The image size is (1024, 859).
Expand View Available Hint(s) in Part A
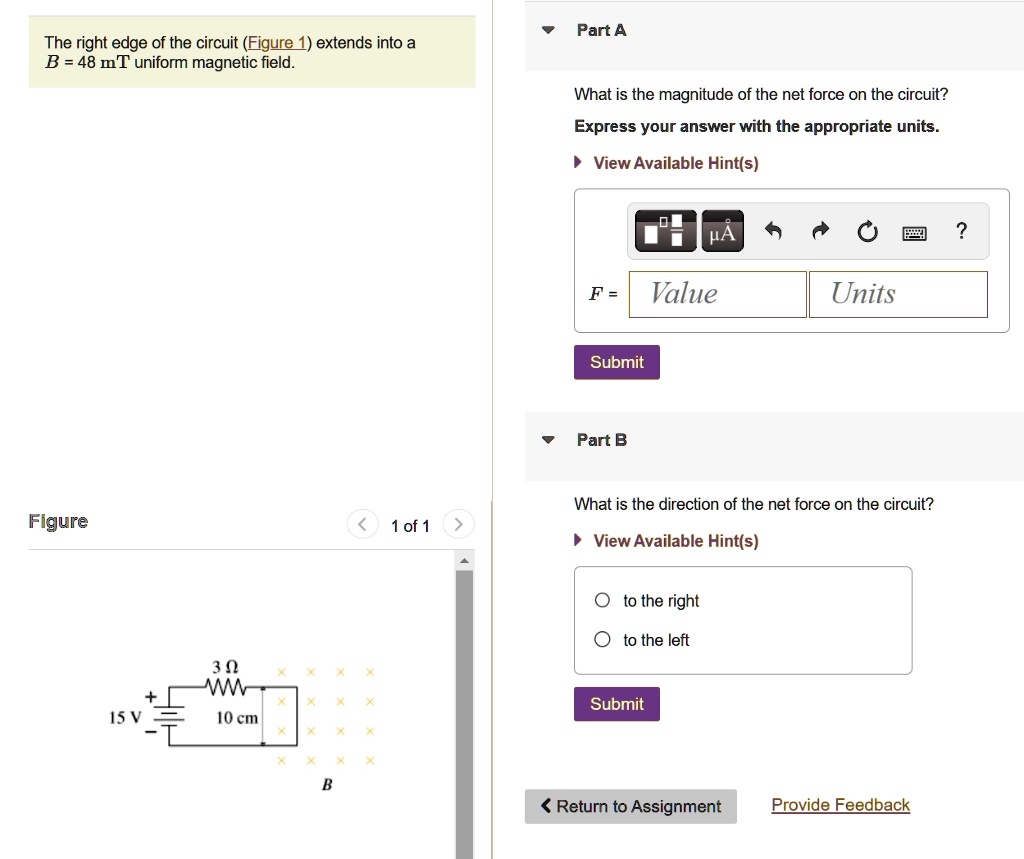click(666, 162)
